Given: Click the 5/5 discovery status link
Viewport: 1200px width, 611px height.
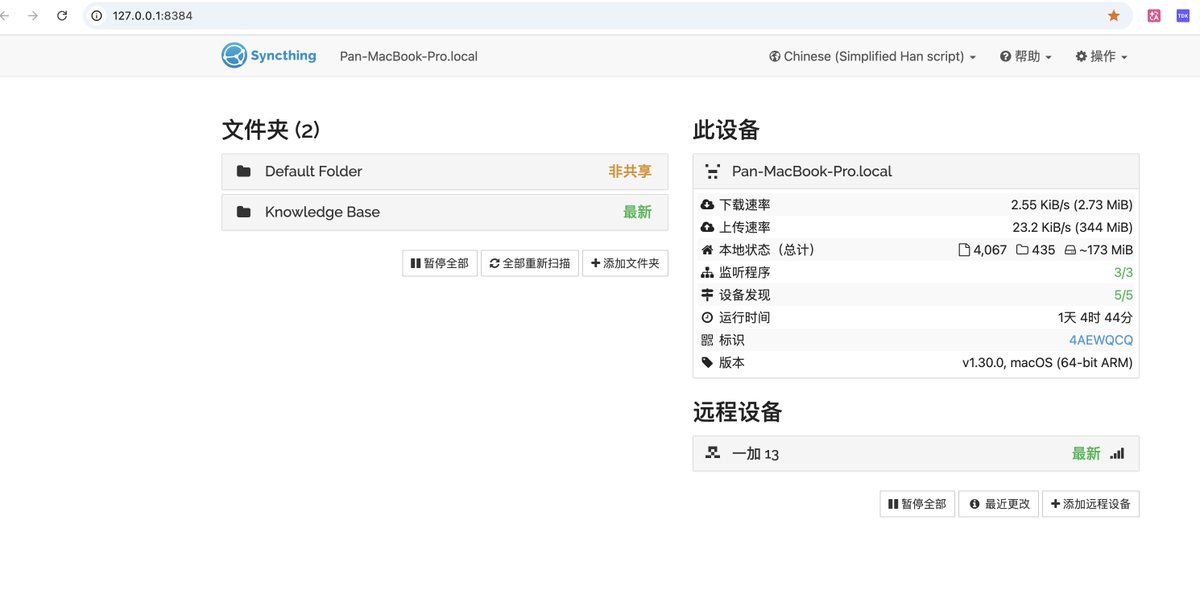Looking at the screenshot, I should (1123, 295).
